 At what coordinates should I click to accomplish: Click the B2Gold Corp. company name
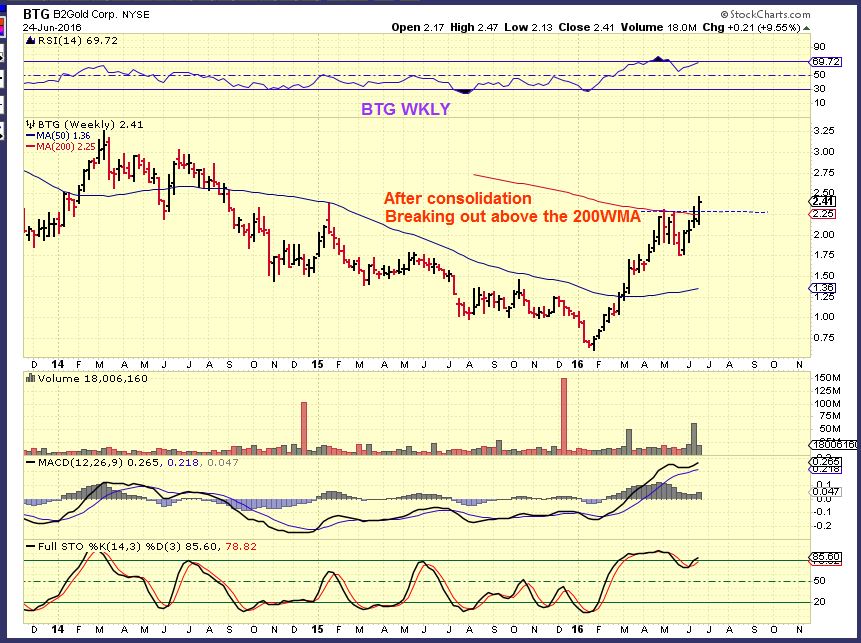point(86,14)
